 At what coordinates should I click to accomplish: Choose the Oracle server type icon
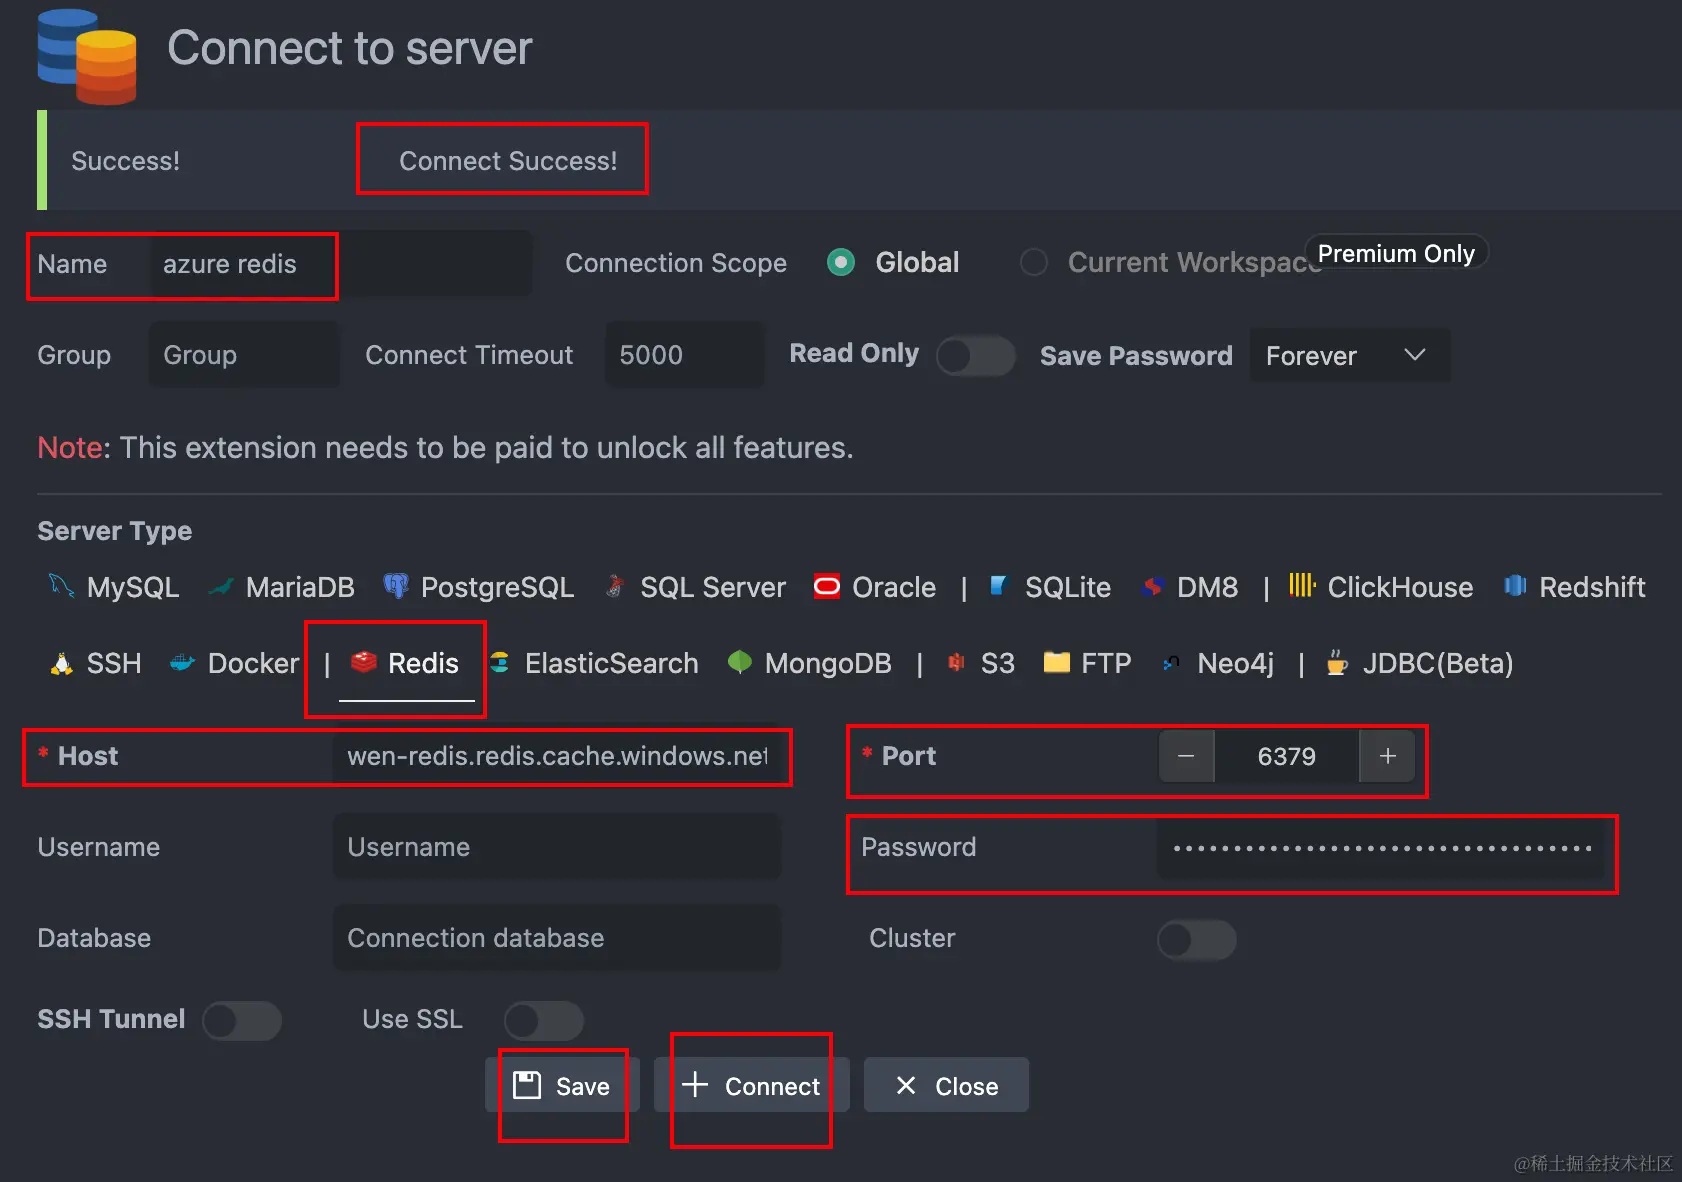click(x=827, y=586)
